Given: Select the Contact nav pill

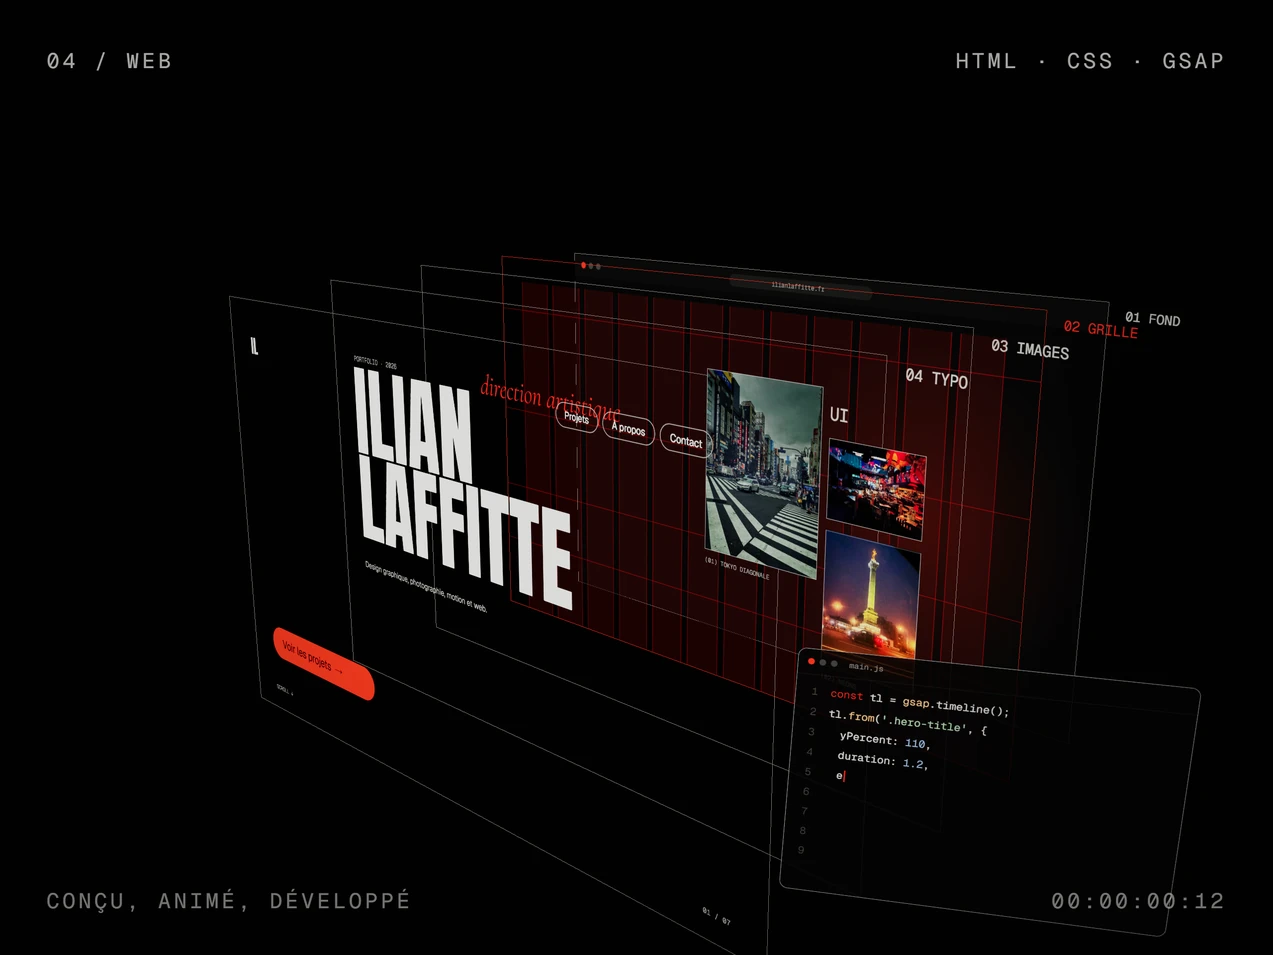Looking at the screenshot, I should (x=685, y=440).
